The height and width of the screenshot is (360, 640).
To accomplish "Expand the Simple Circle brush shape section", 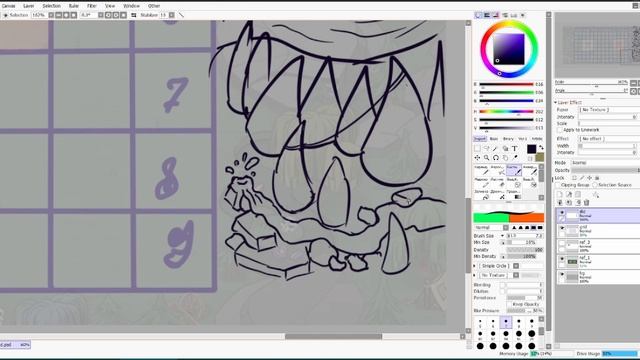I will (475, 266).
